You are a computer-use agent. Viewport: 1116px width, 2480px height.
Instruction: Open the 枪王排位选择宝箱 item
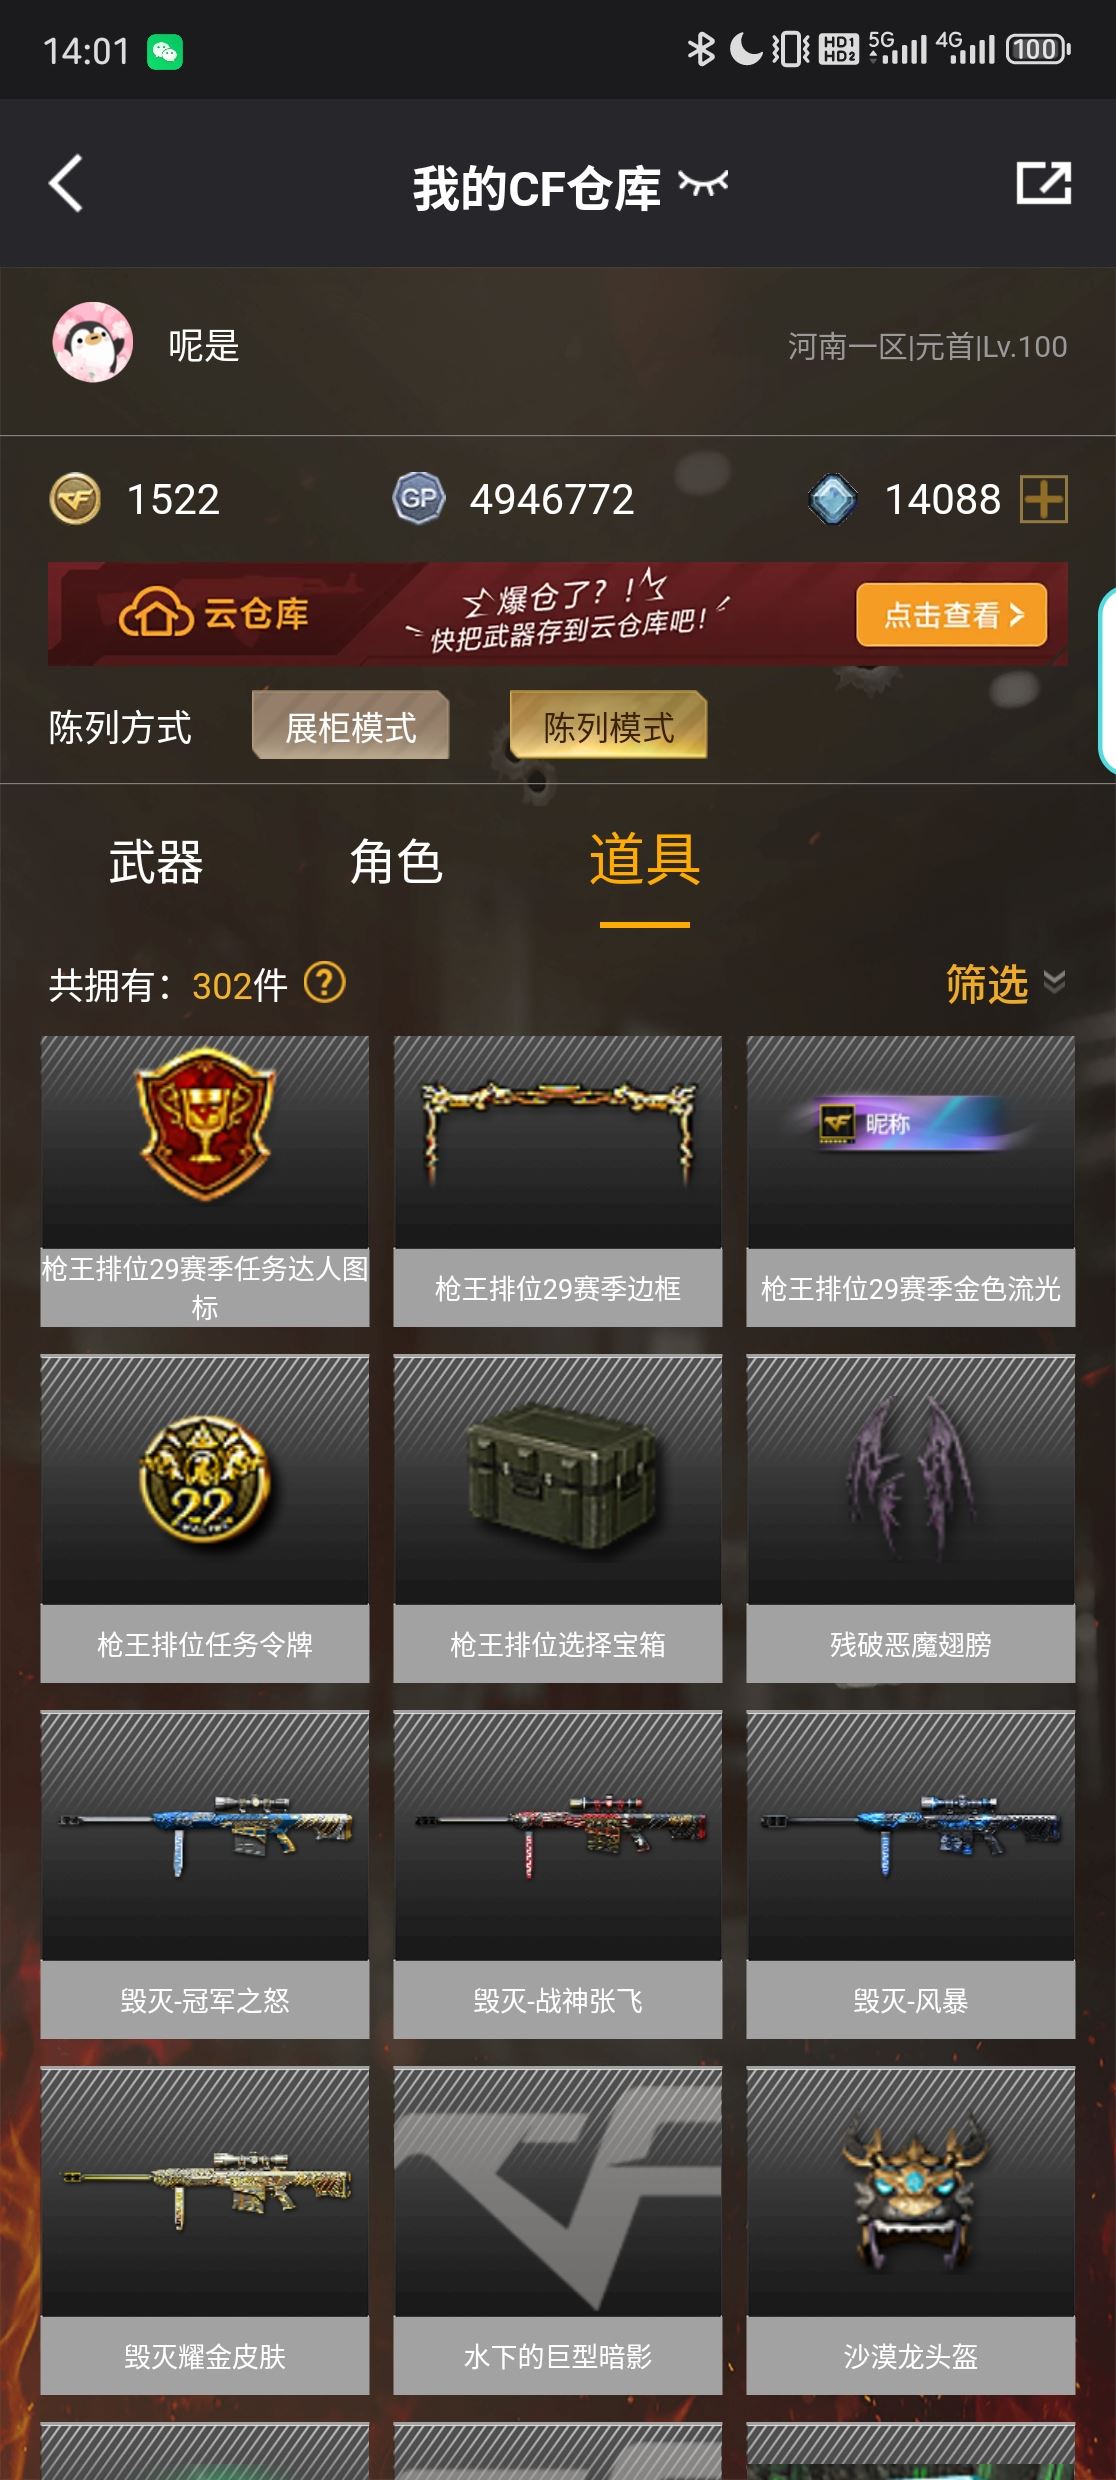point(557,1519)
